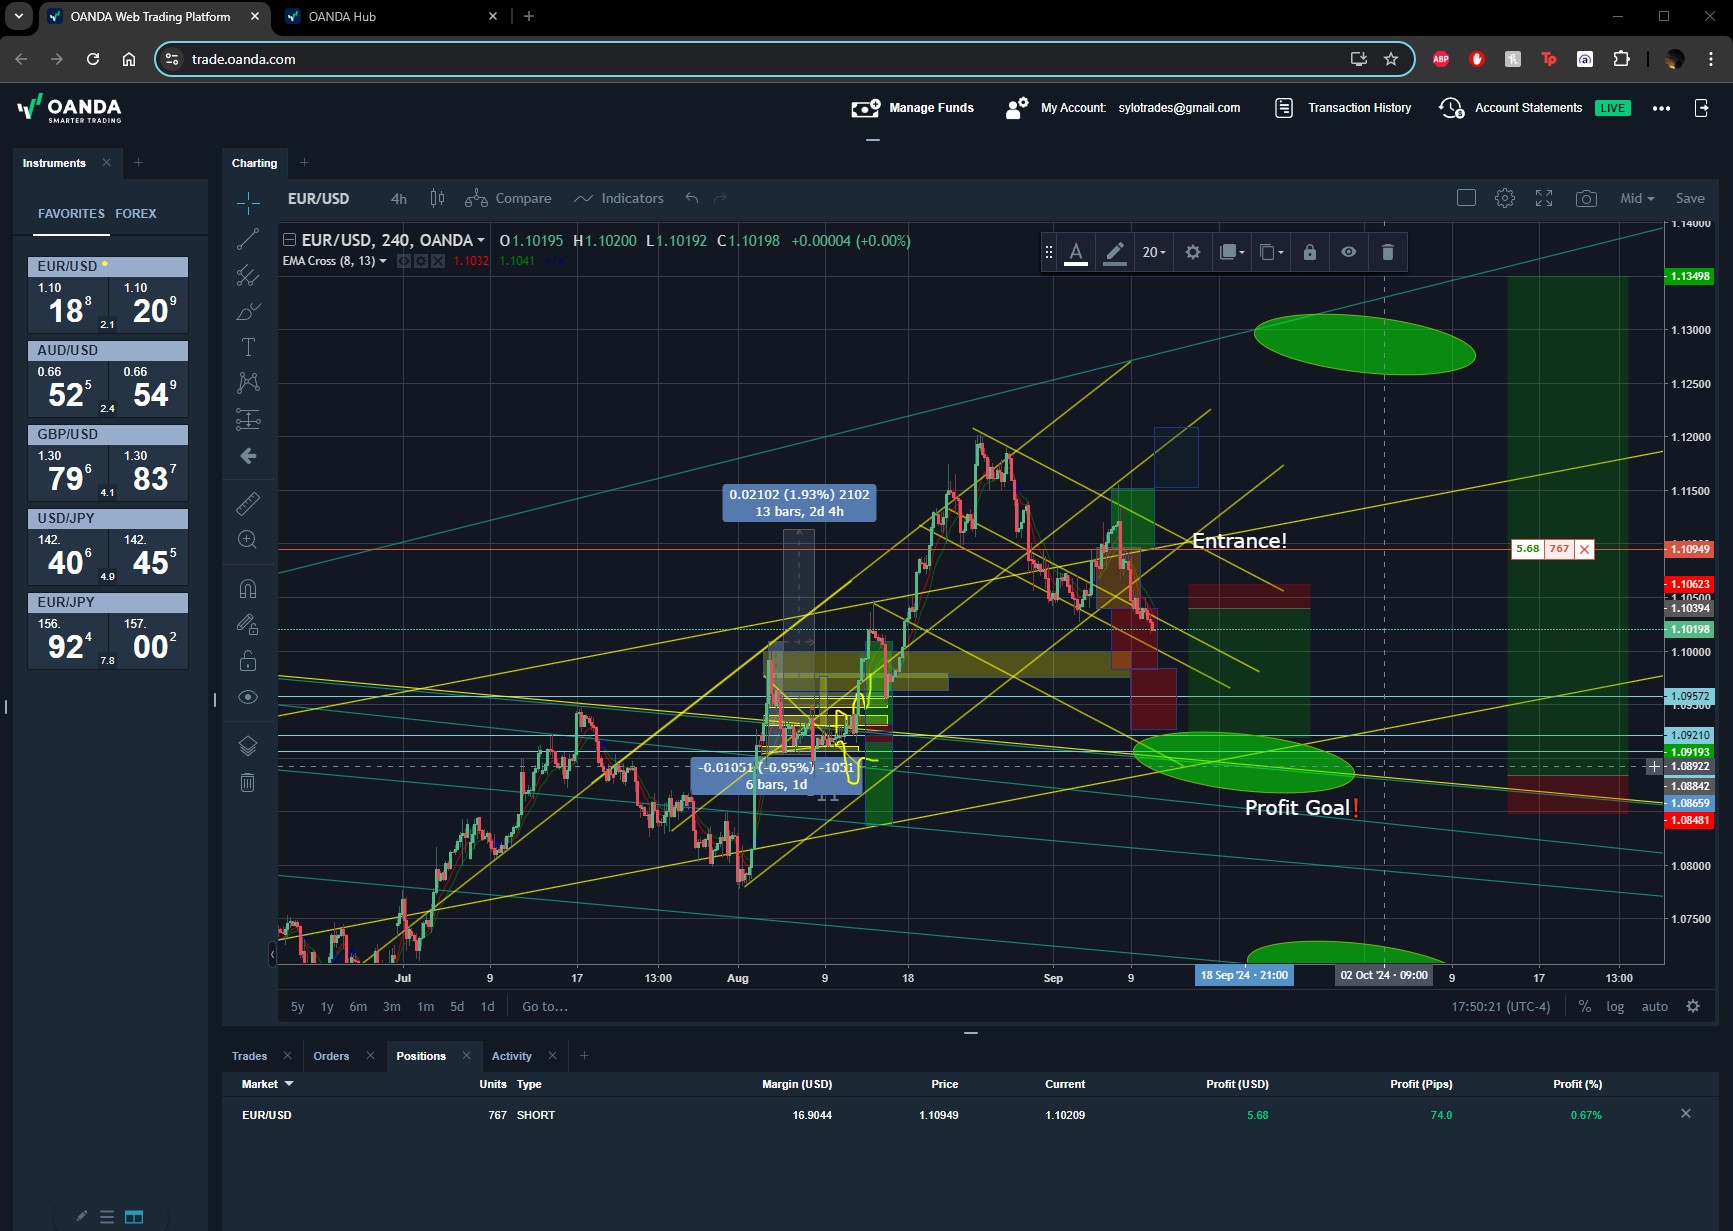Set chart range to 1d
The height and width of the screenshot is (1231, 1733).
click(488, 1007)
